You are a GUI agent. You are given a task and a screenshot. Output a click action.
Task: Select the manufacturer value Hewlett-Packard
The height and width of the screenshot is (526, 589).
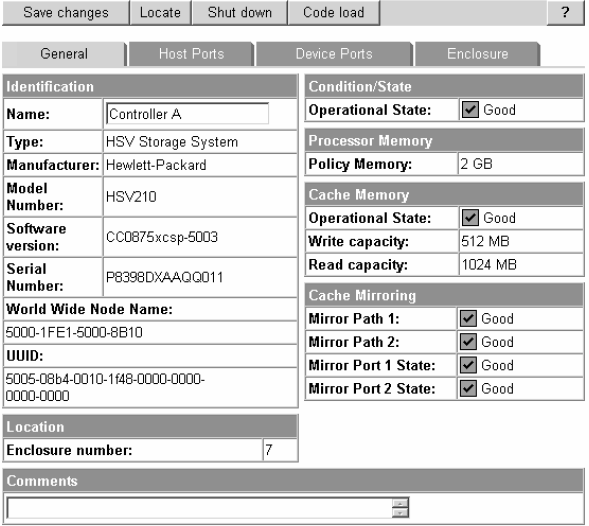point(156,165)
